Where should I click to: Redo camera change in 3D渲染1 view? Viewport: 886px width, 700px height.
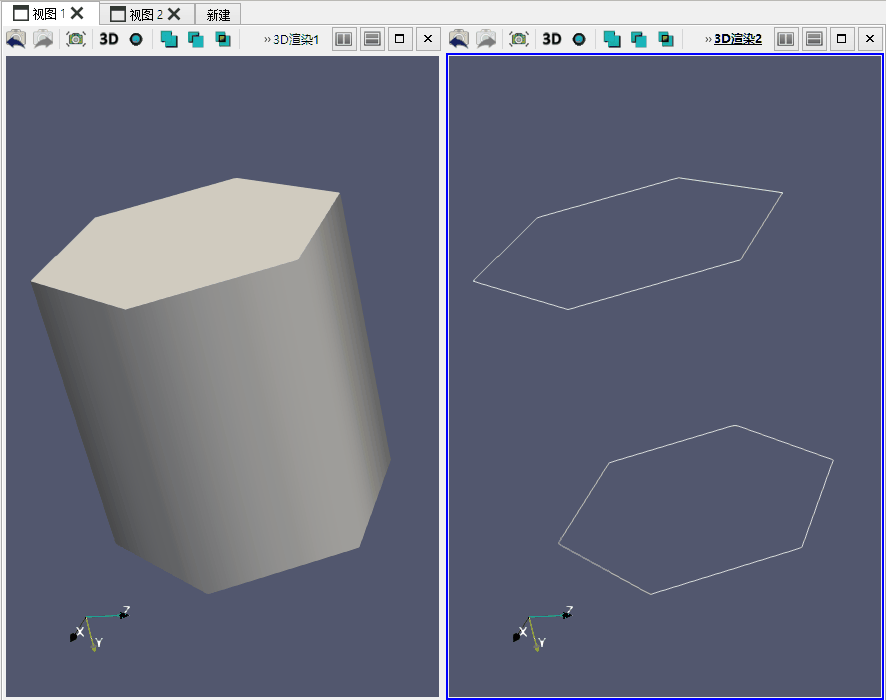pyautogui.click(x=44, y=39)
